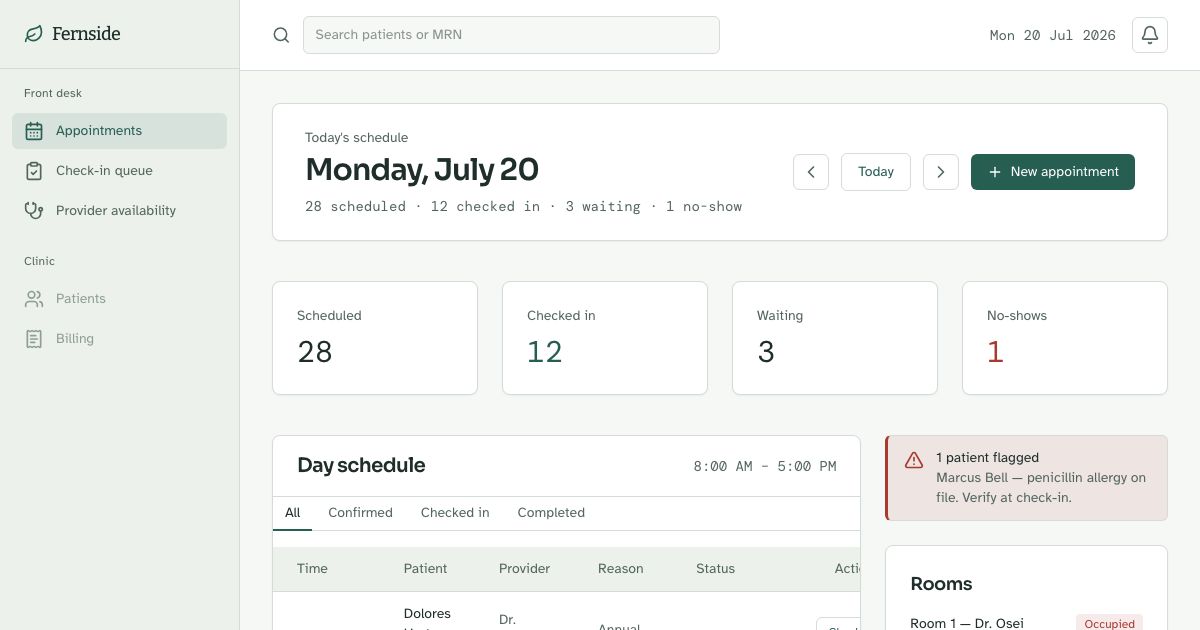Open notifications bell icon
The width and height of the screenshot is (1200, 630).
(1150, 35)
